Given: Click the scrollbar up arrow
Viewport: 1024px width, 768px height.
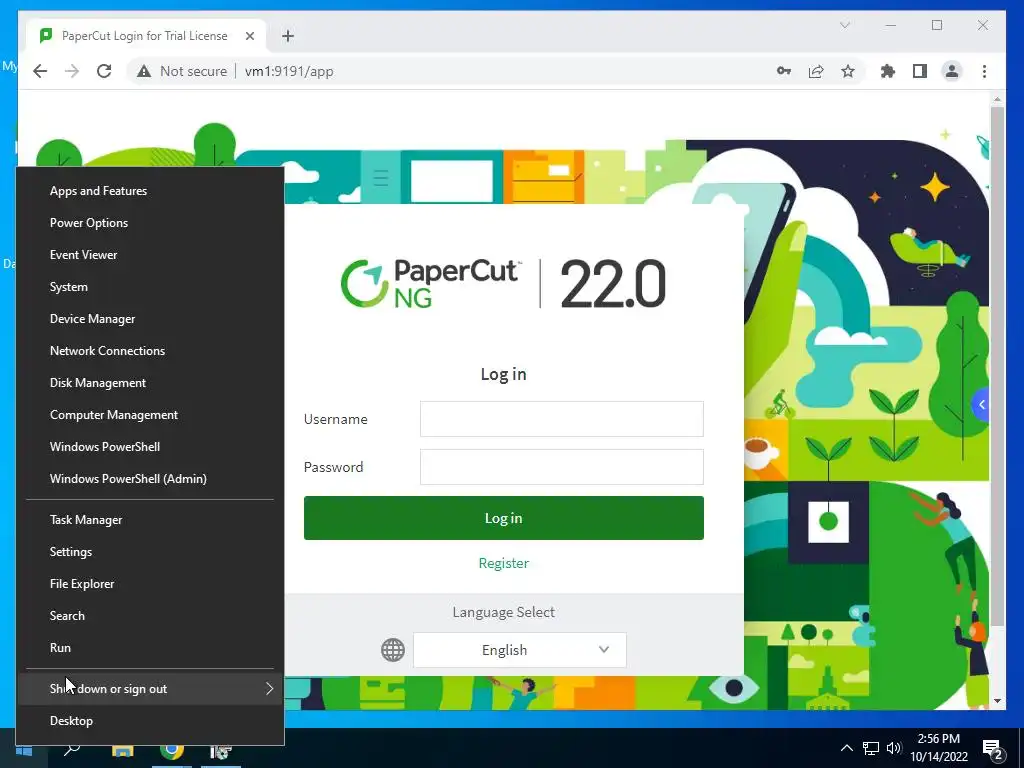Looking at the screenshot, I should [997, 99].
